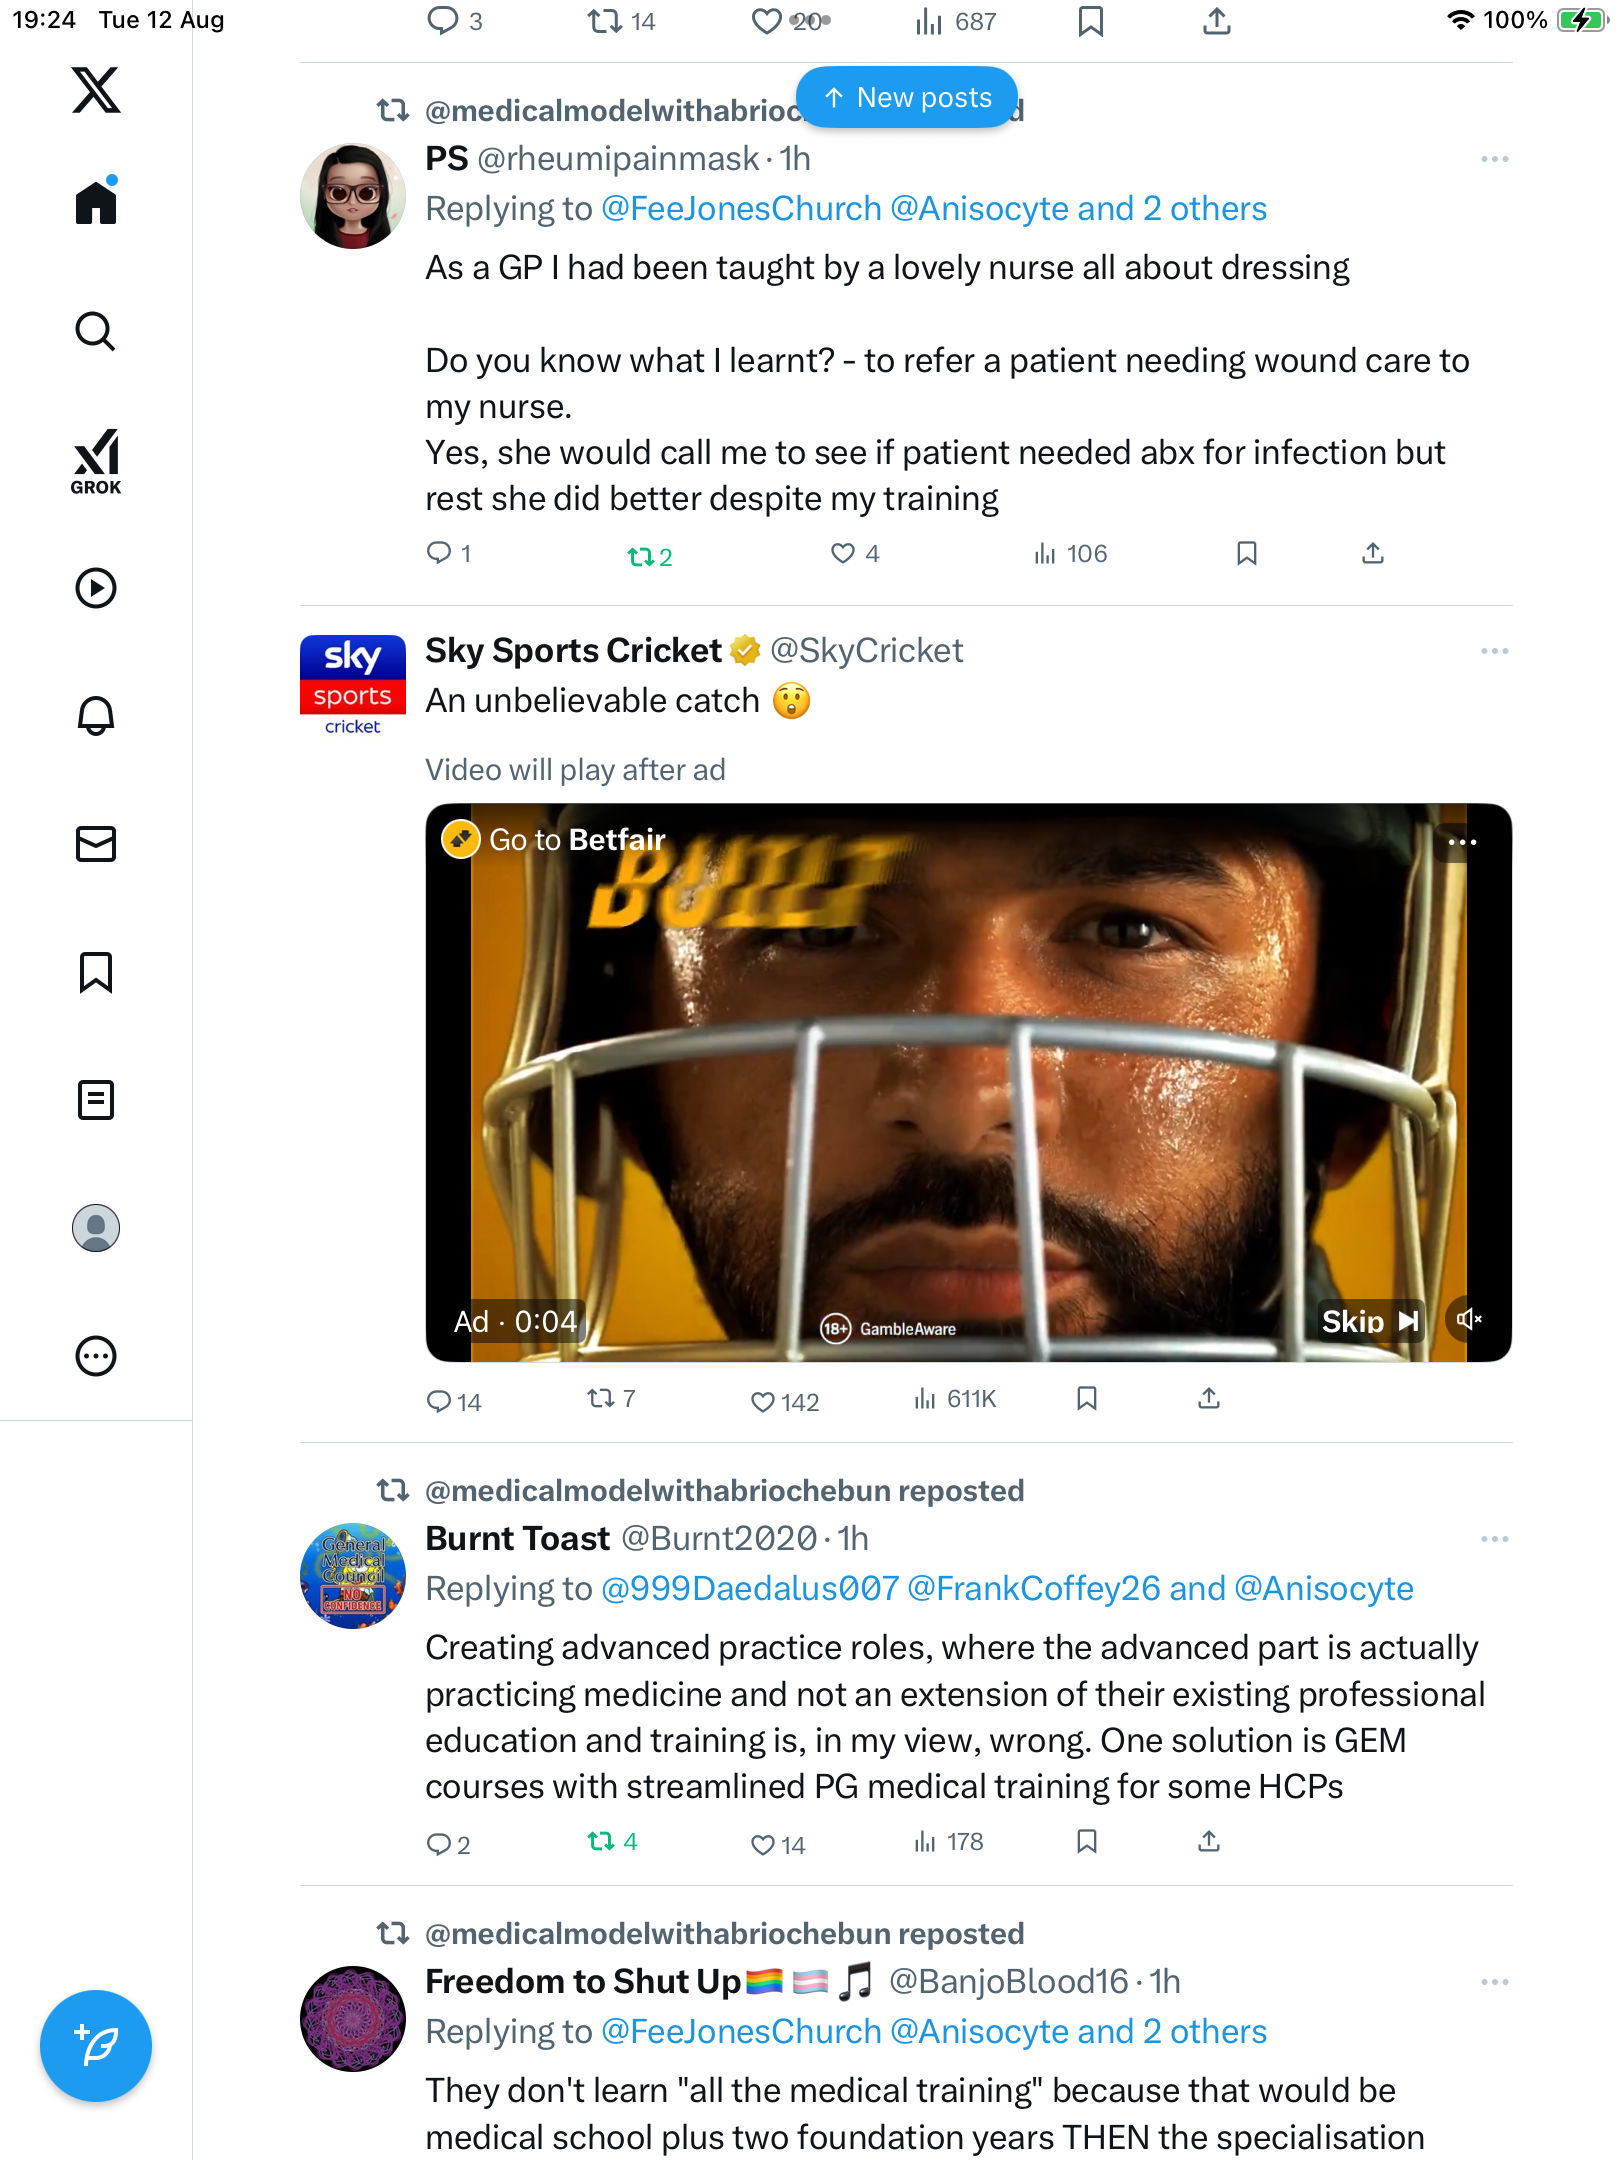Skip the Betfair advertisement
The image size is (1620, 2160).
[x=1369, y=1321]
